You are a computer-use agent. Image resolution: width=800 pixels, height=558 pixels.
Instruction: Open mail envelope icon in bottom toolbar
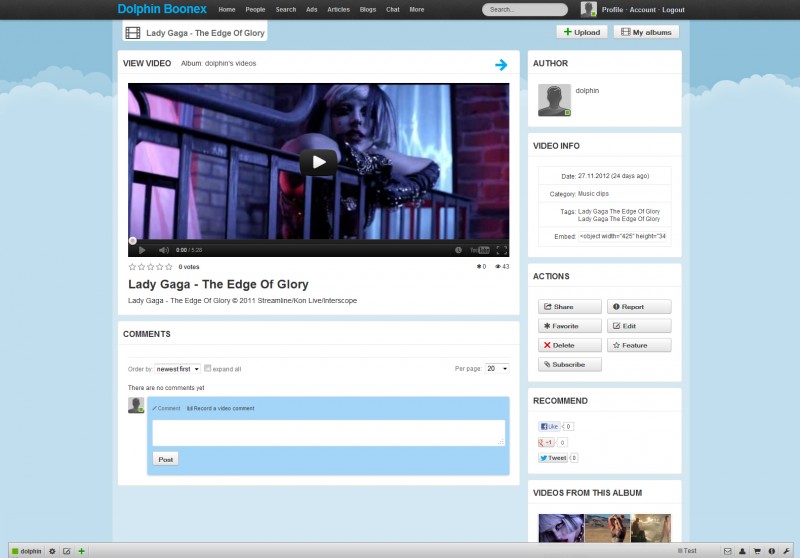[x=728, y=551]
